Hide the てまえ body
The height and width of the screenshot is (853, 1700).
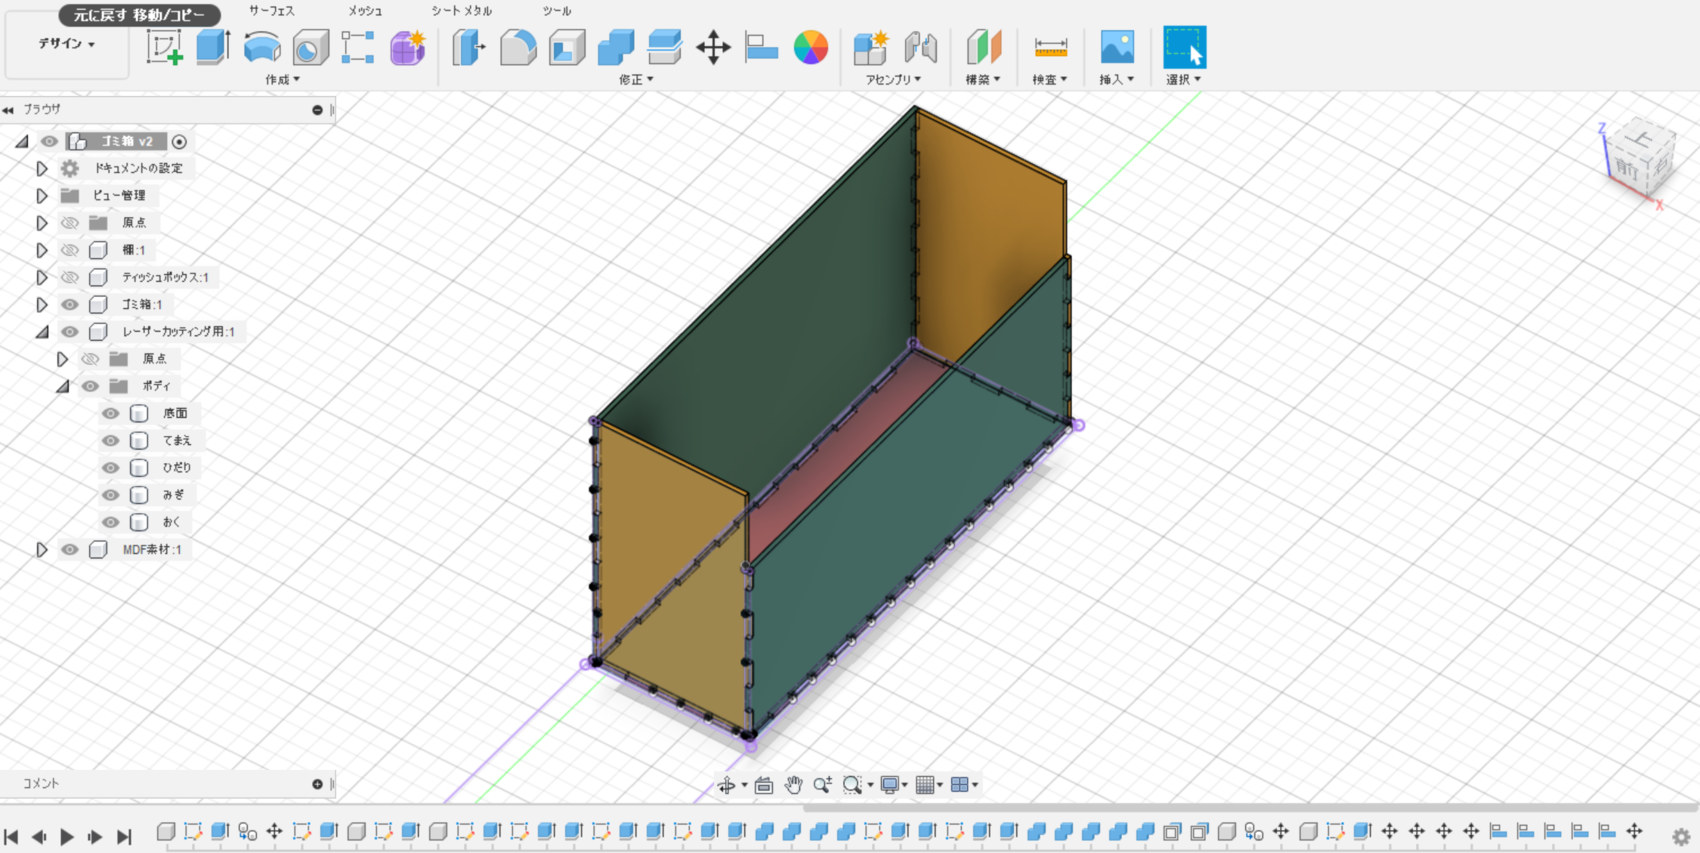pos(111,440)
